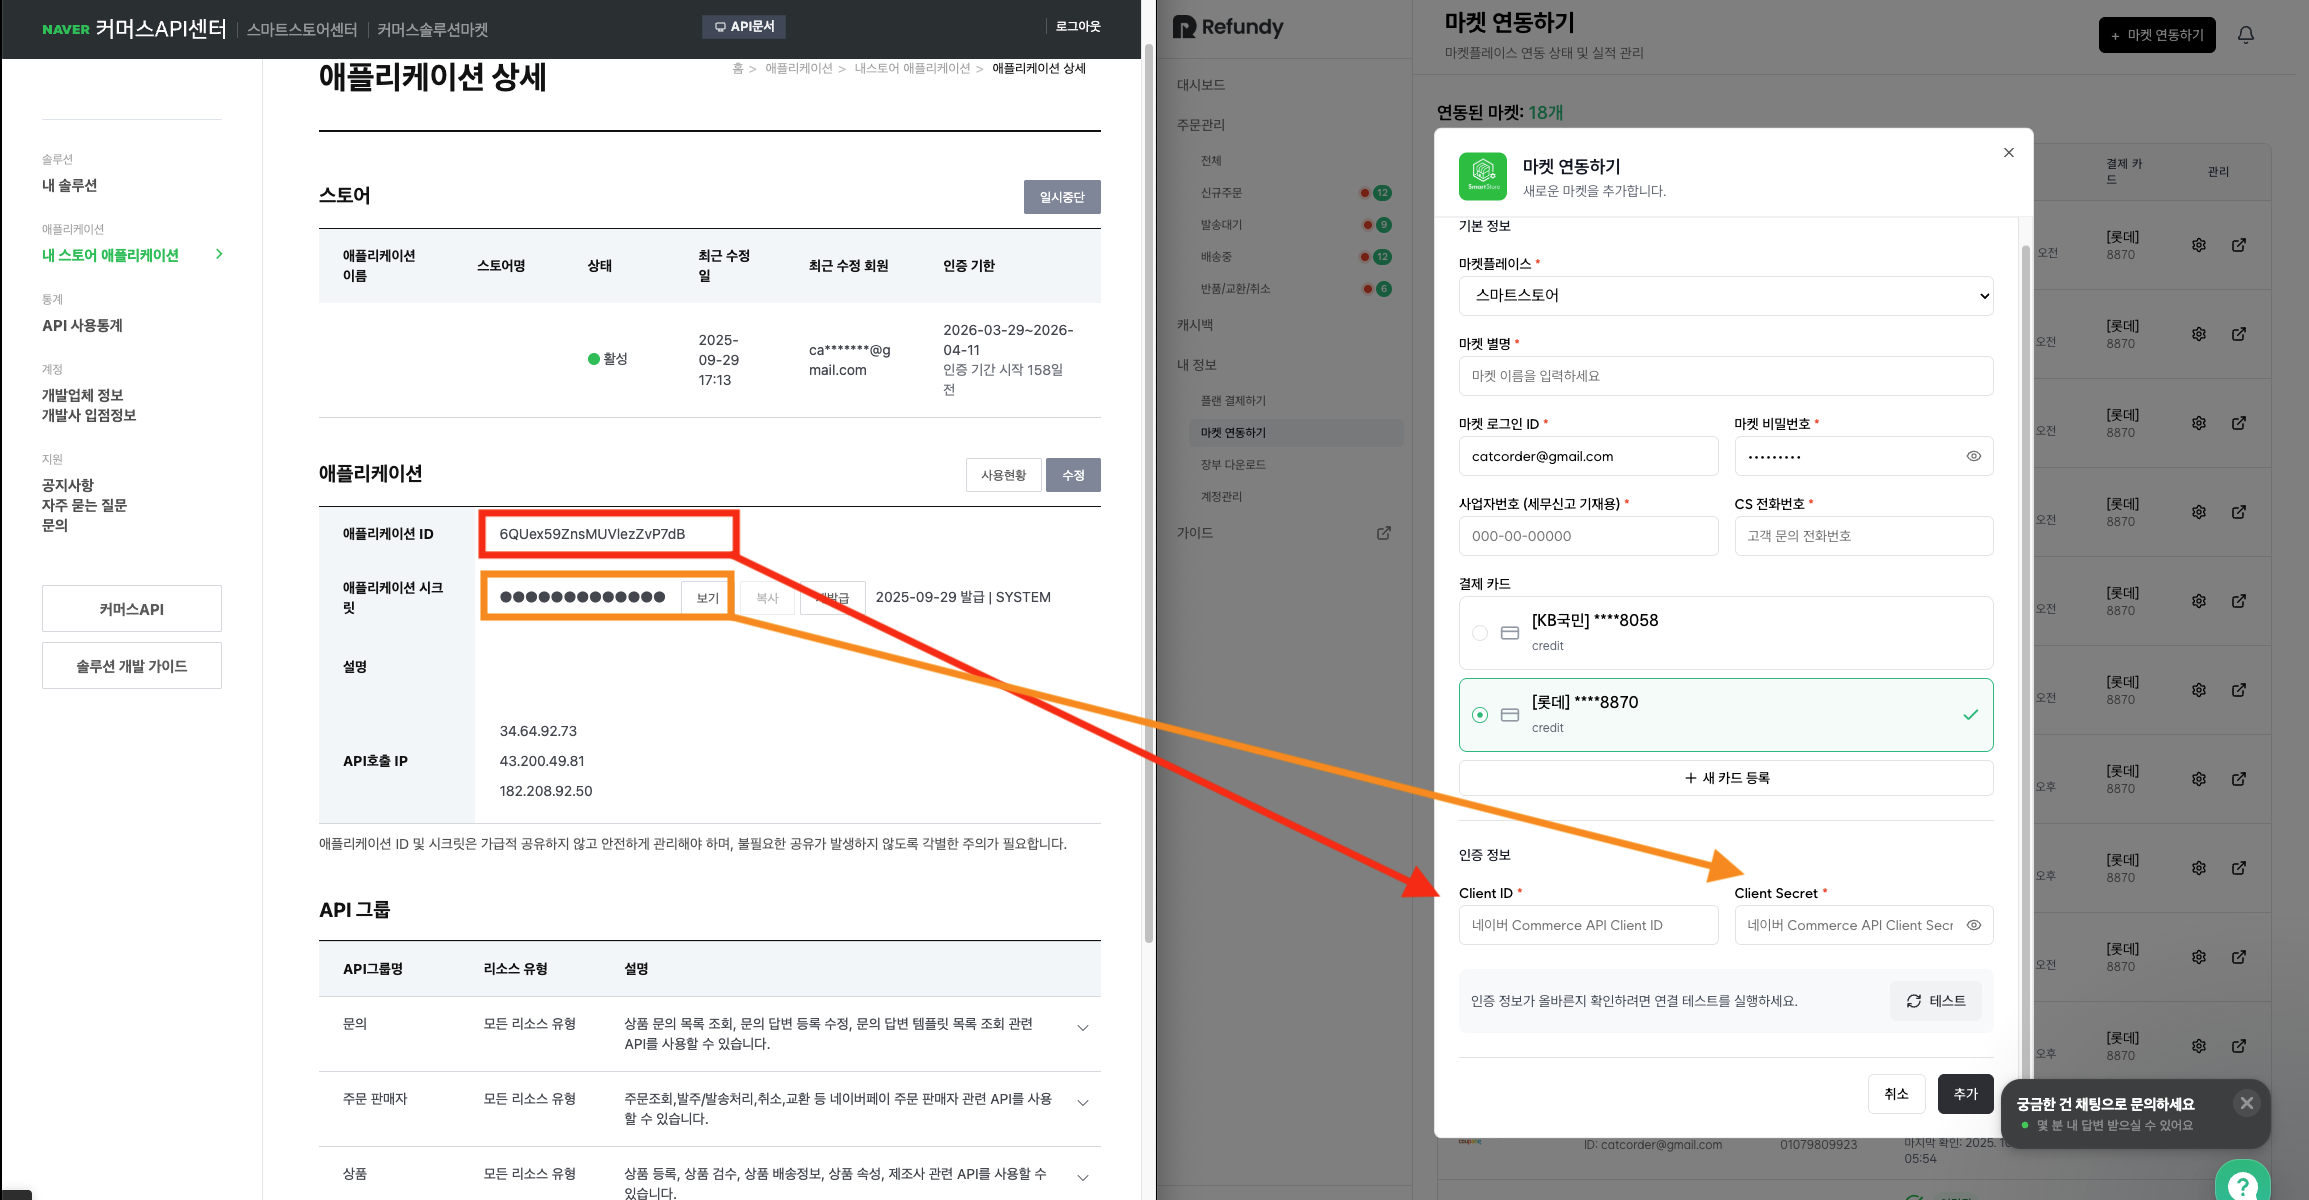Open 플랜 결제하기 in the sidebar
This screenshot has width=2309, height=1200.
1234,401
